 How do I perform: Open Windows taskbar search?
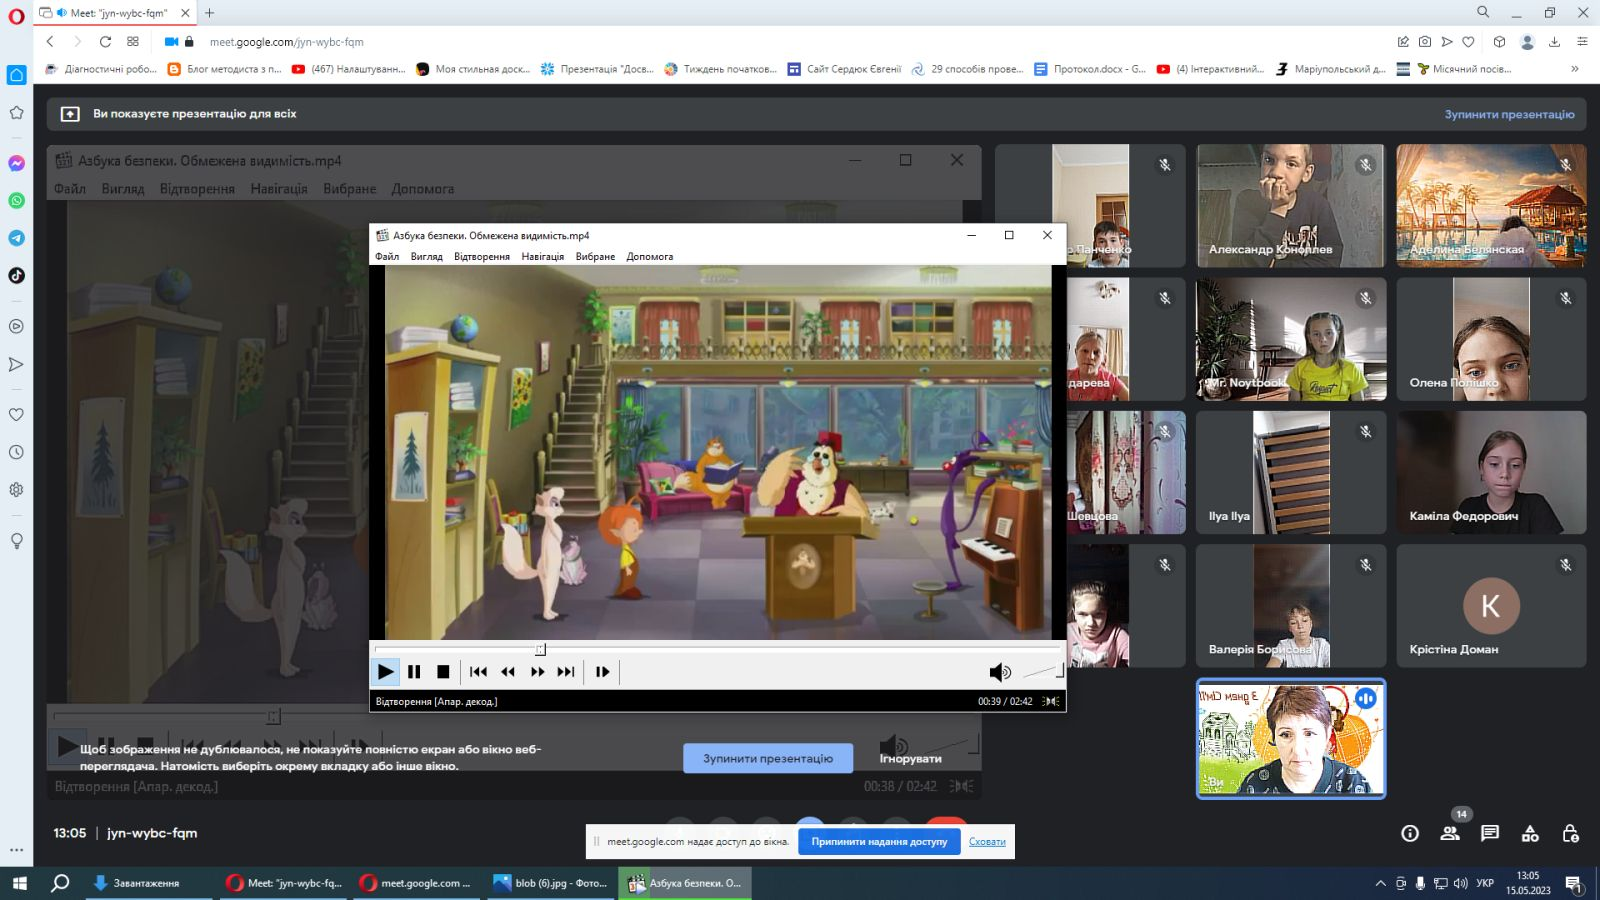click(60, 883)
